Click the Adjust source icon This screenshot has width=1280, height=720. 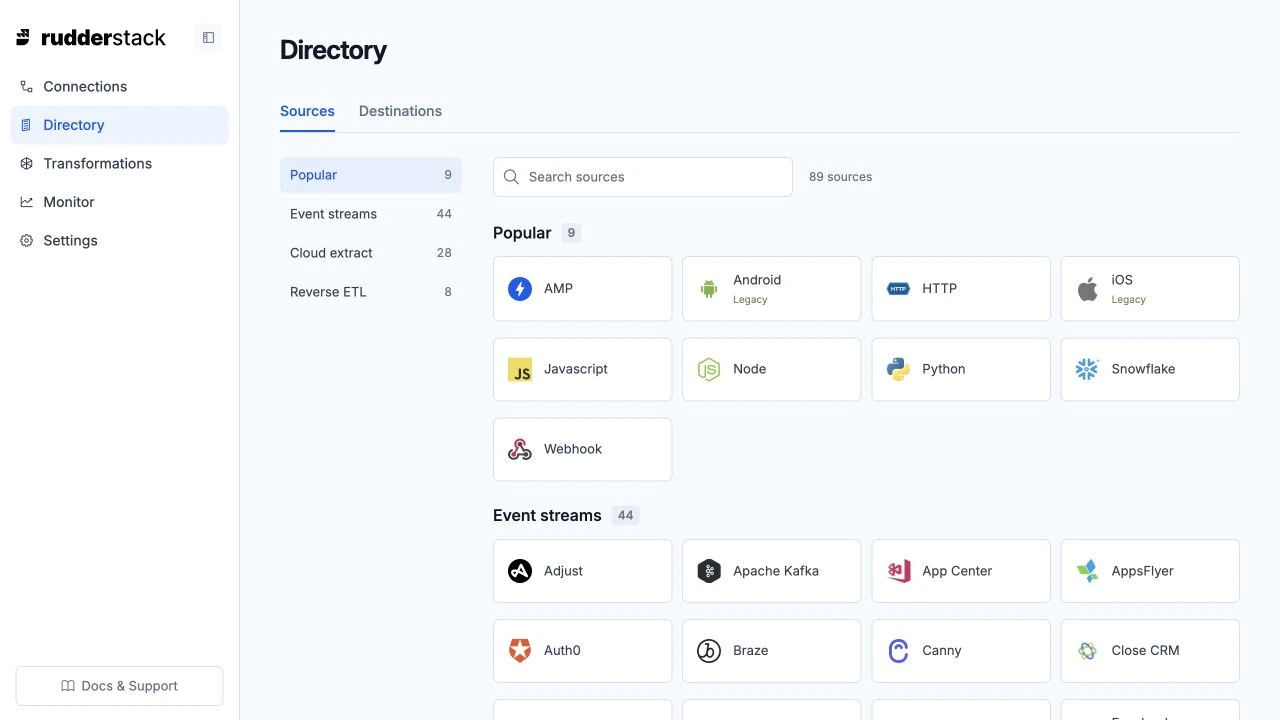tap(520, 571)
